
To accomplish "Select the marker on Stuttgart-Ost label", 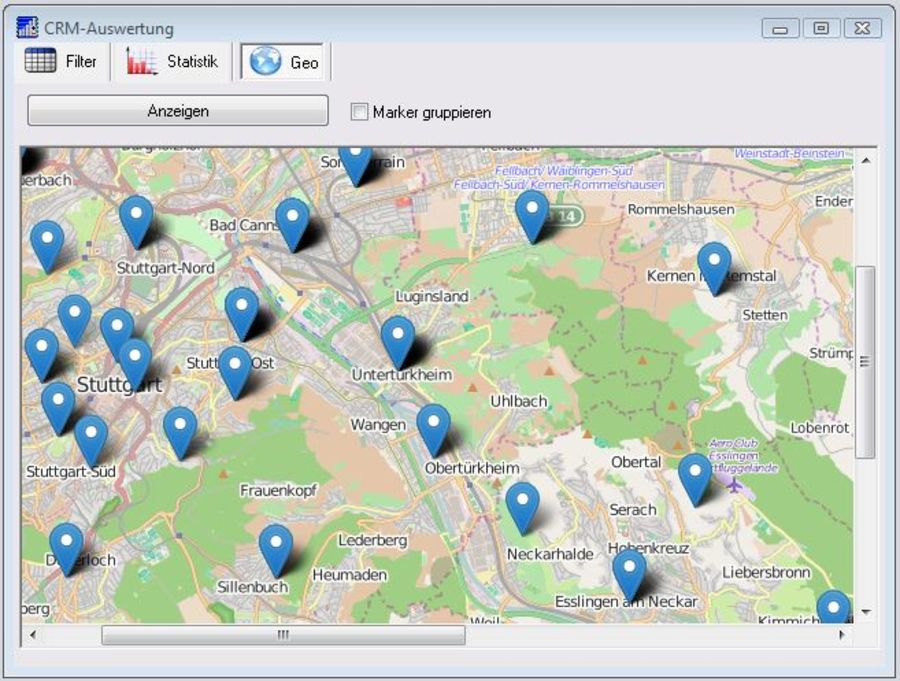I will click(235, 373).
